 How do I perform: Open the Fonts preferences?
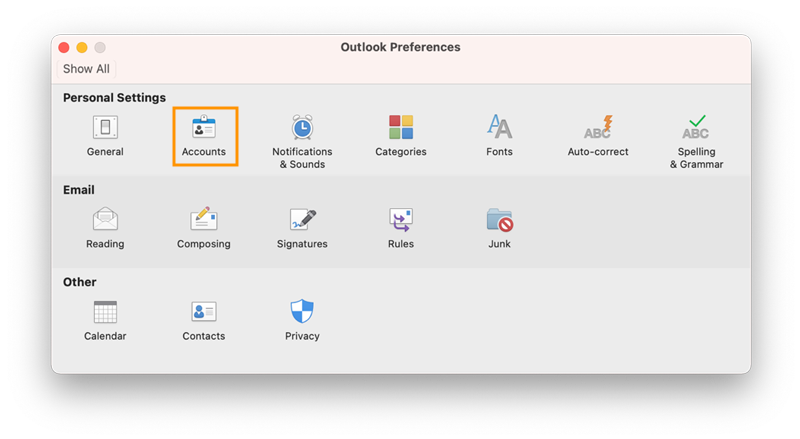point(499,136)
